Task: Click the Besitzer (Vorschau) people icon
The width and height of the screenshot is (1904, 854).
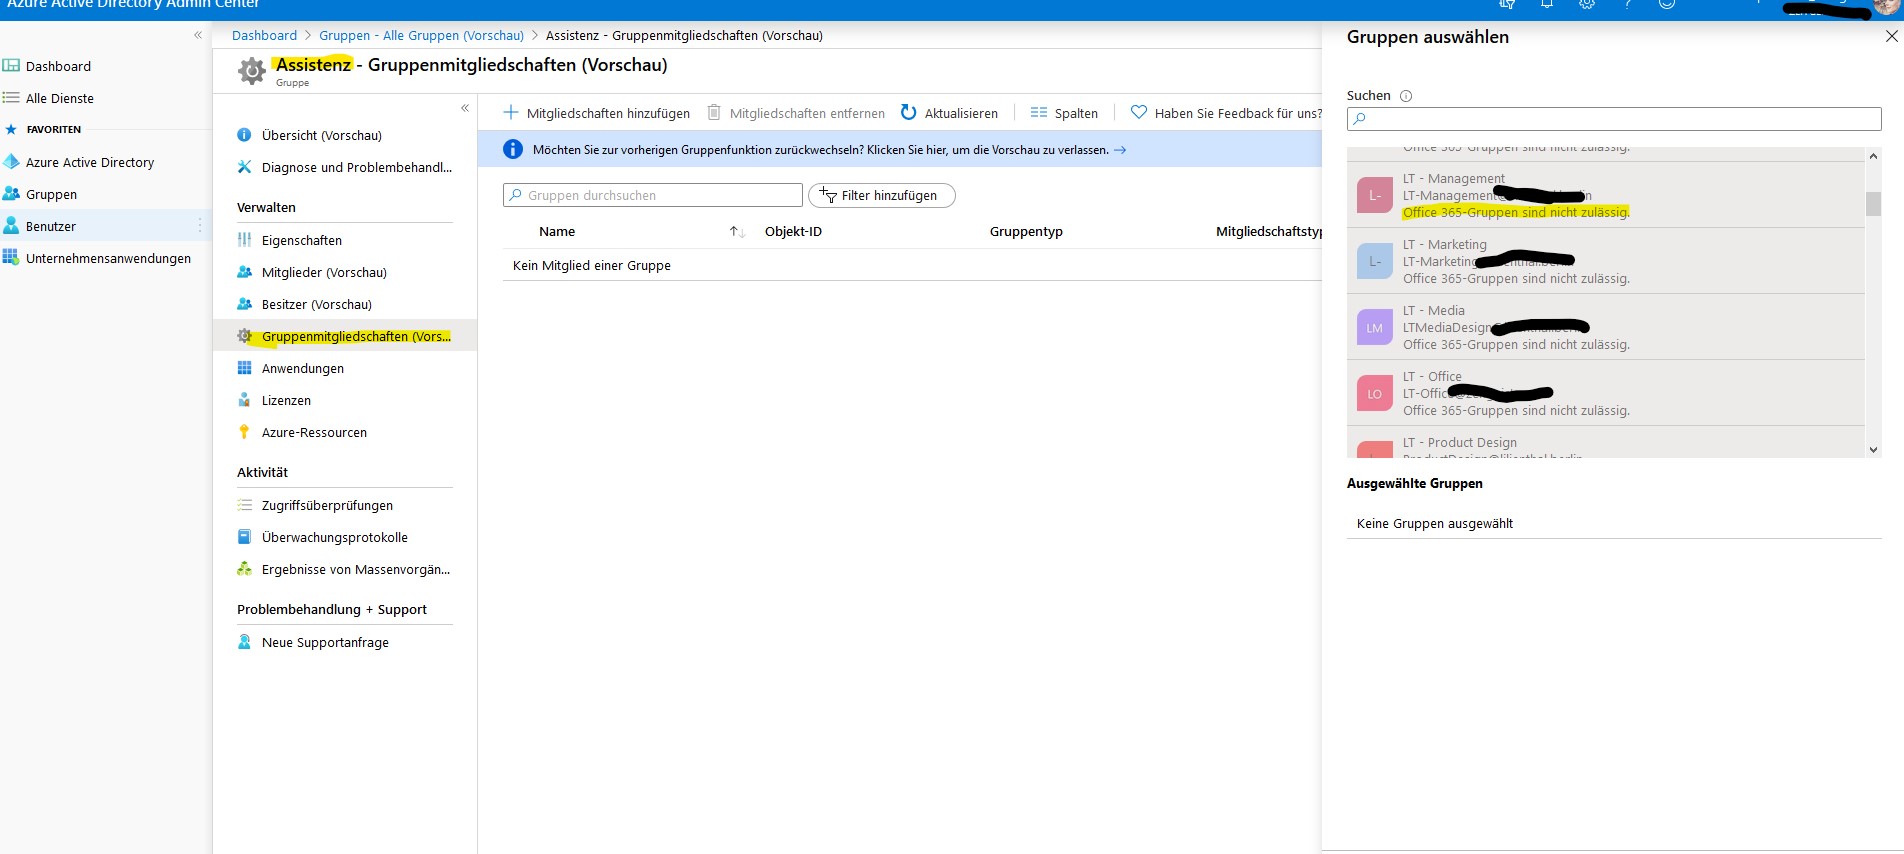Action: [x=244, y=304]
